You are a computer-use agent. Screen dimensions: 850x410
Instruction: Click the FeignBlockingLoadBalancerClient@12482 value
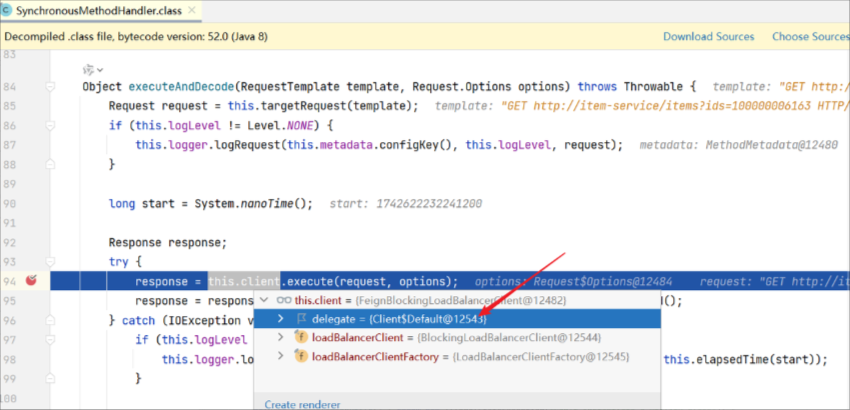tap(462, 299)
